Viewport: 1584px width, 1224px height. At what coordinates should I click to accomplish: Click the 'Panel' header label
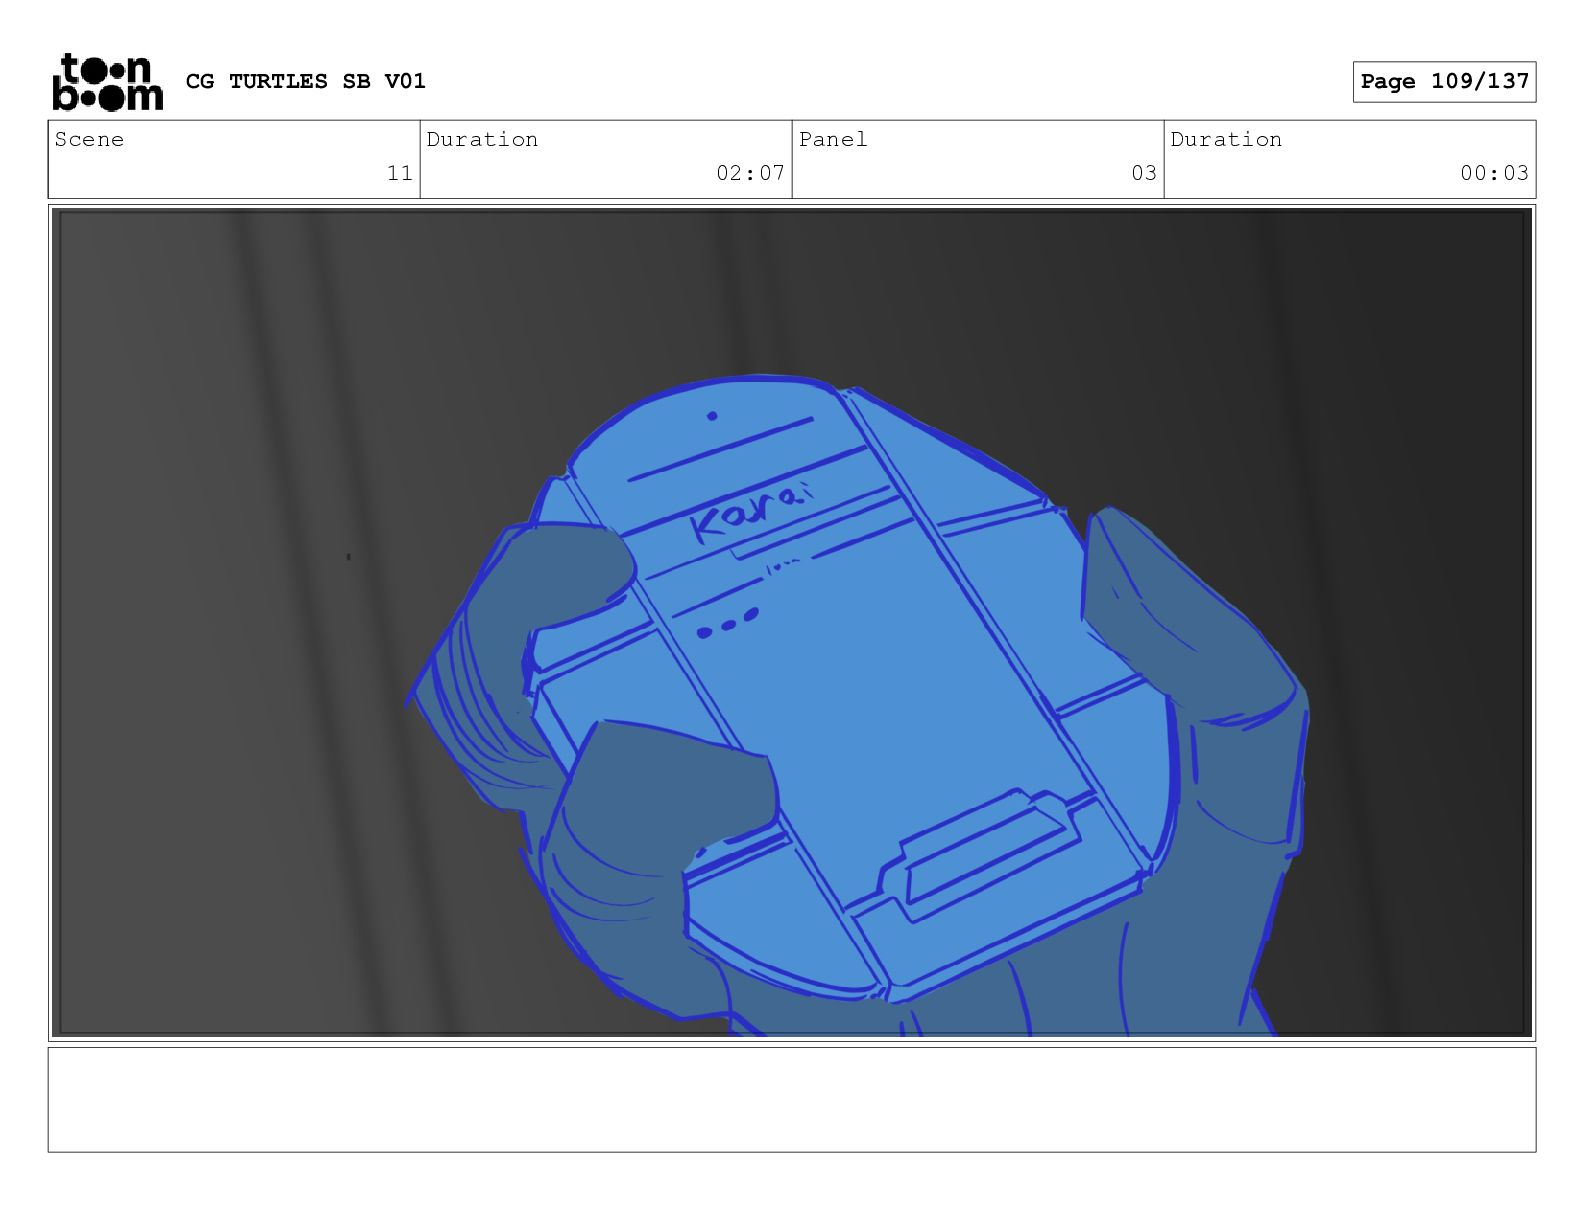(833, 139)
